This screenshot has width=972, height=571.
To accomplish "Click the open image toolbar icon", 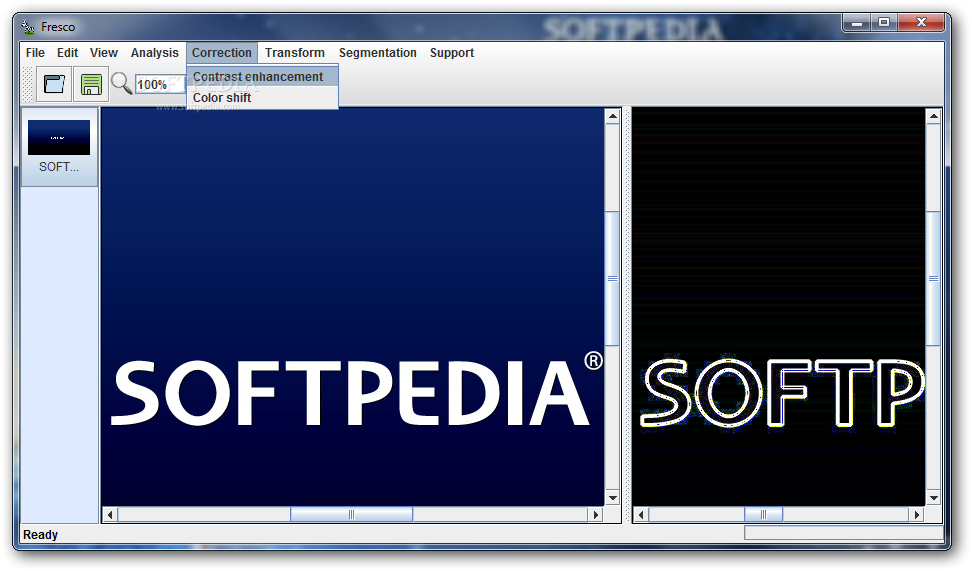I will (54, 84).
